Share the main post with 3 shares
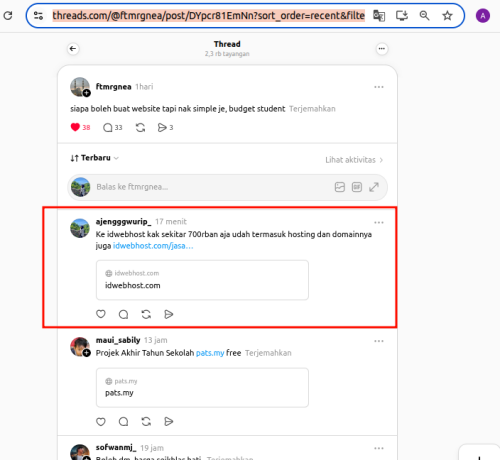500x460 pixels. coord(162,127)
